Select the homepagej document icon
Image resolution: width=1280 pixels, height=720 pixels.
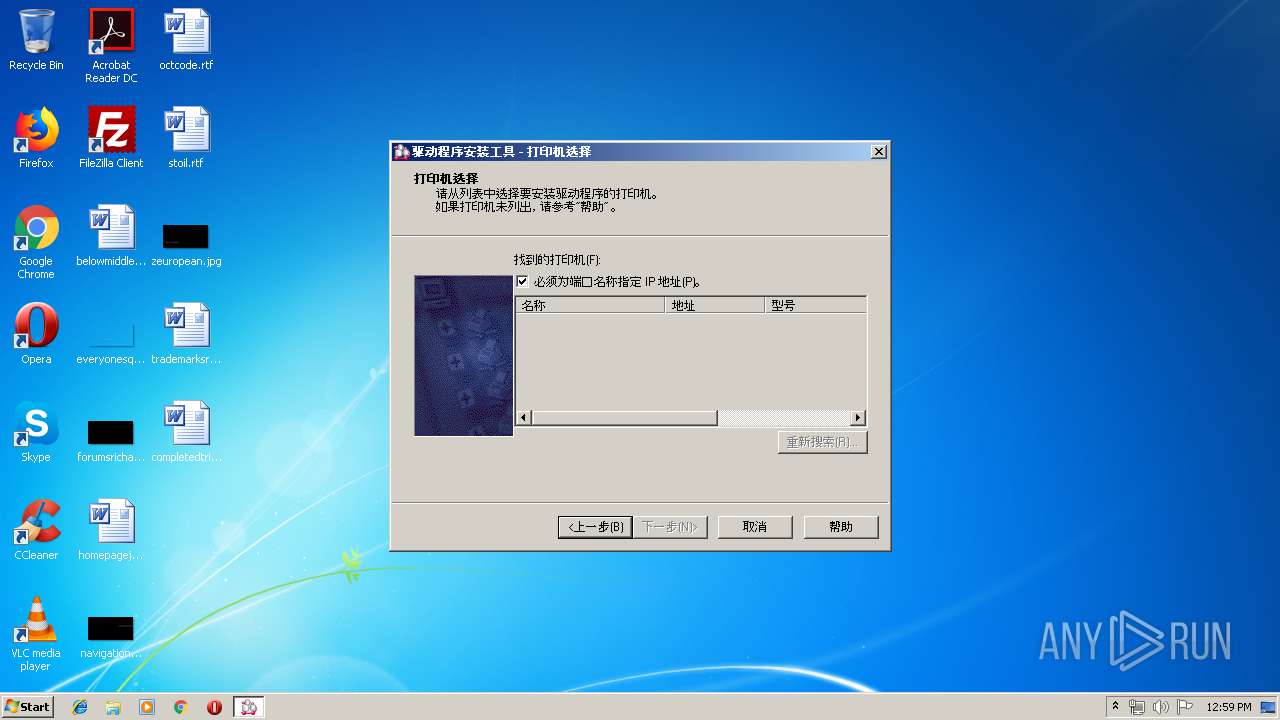111,530
